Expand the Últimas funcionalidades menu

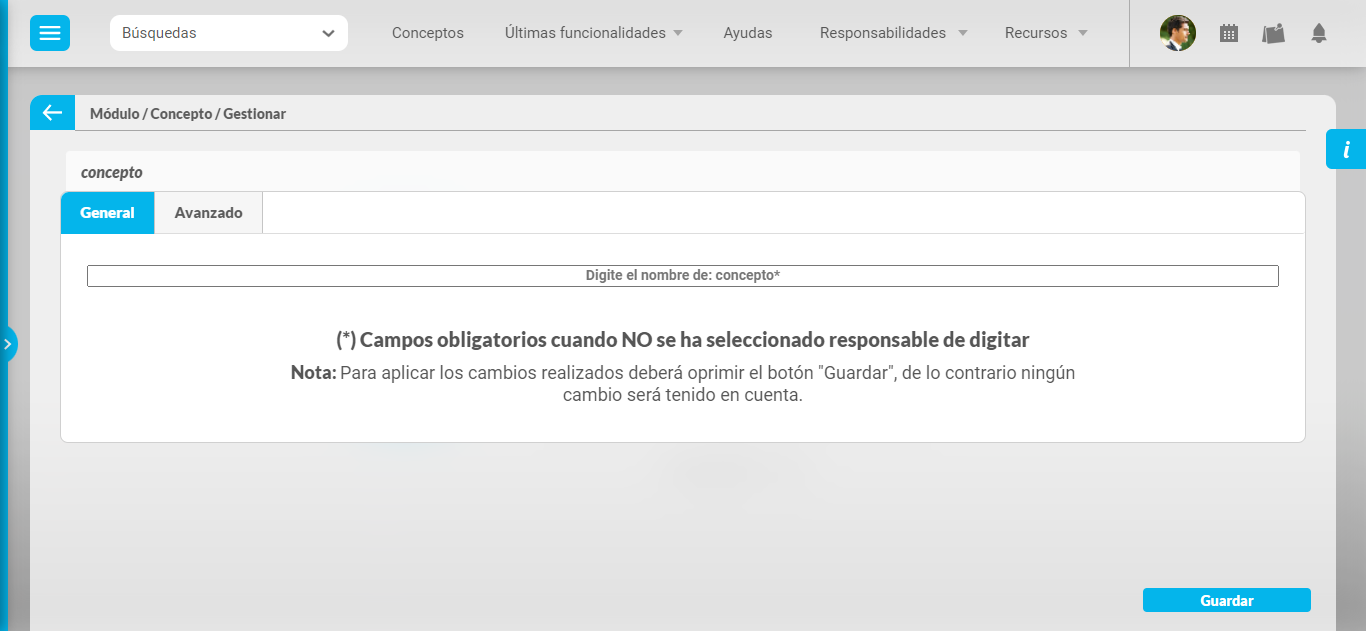tap(594, 33)
